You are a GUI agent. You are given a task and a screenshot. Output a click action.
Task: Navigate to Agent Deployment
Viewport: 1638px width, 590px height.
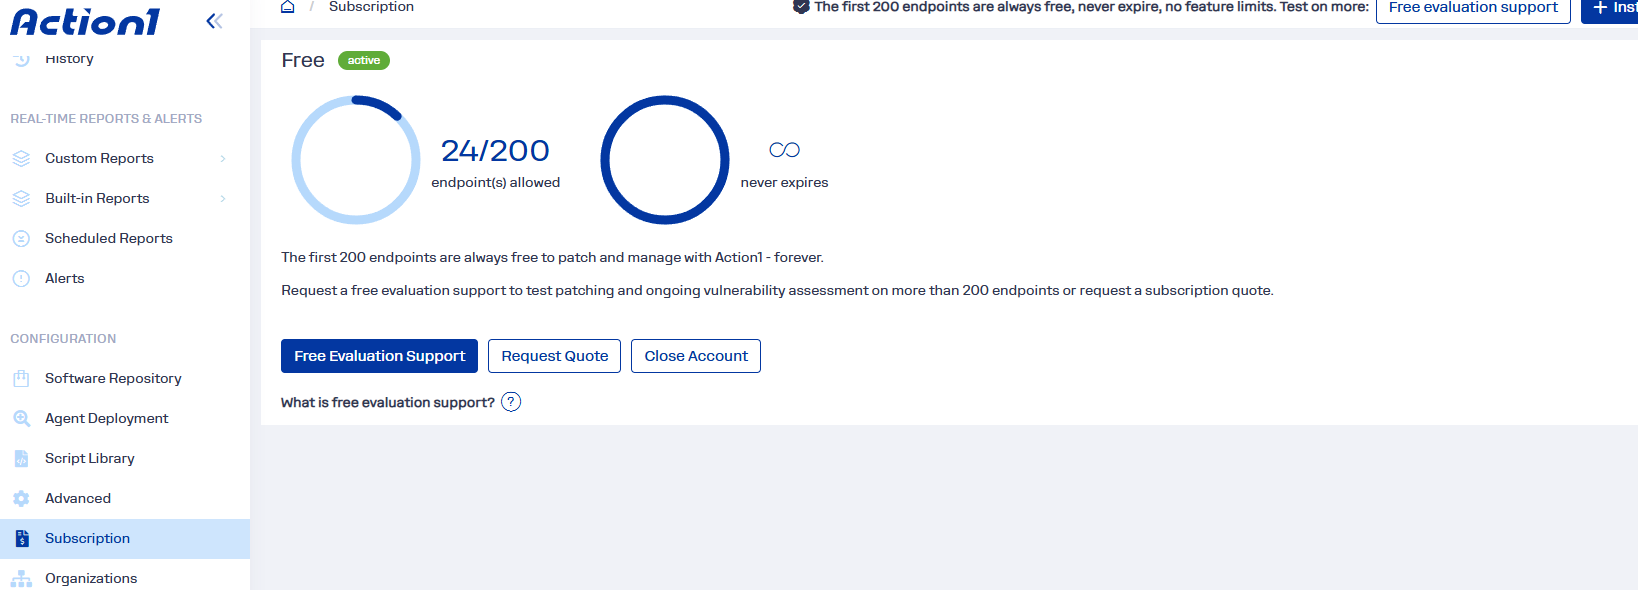coord(125,418)
